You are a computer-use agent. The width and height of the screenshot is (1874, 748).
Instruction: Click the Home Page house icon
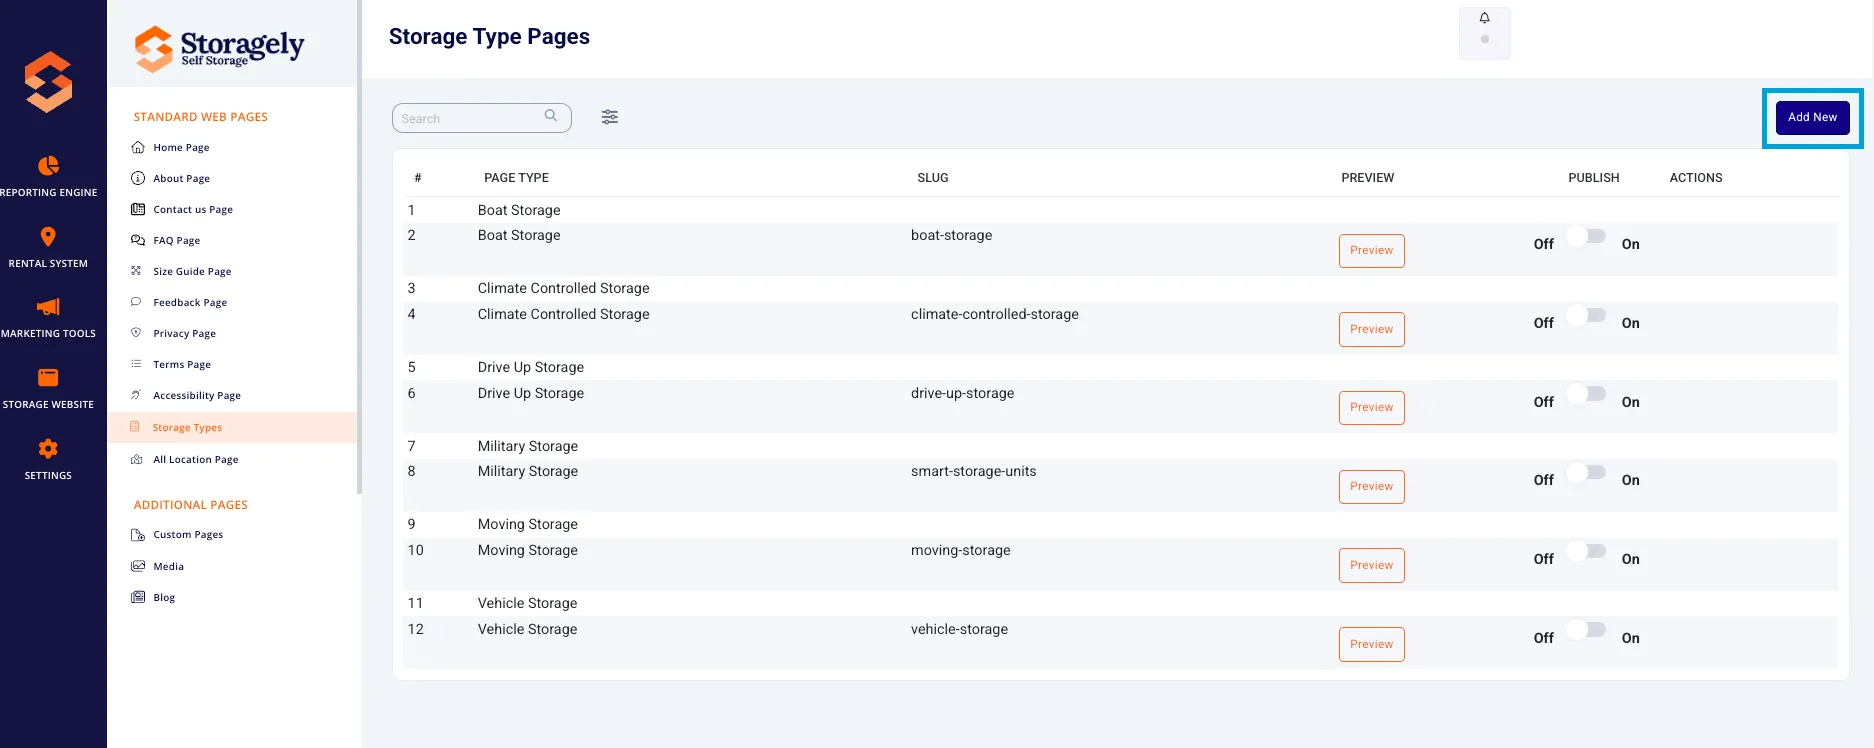(138, 147)
